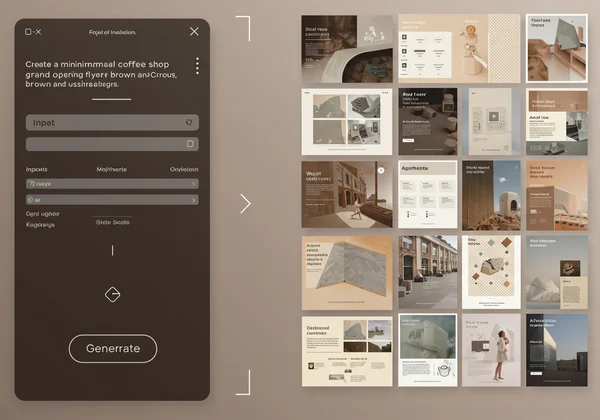Select the Inpcets tab
Screen dimensions: 600x420
(x=36, y=169)
